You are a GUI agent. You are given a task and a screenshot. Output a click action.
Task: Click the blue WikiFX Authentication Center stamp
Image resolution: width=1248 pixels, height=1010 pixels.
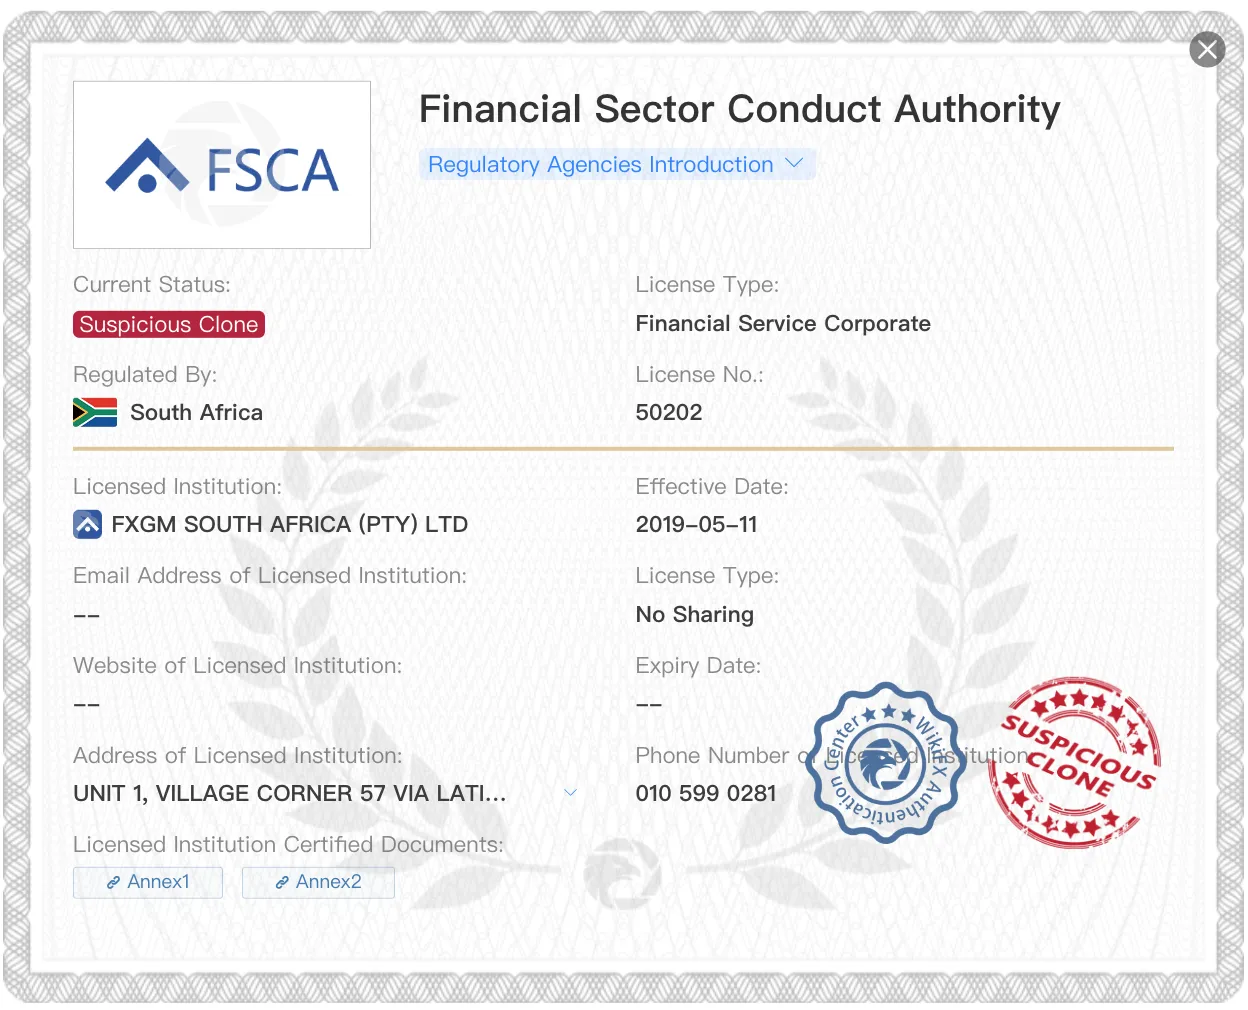coord(885,762)
